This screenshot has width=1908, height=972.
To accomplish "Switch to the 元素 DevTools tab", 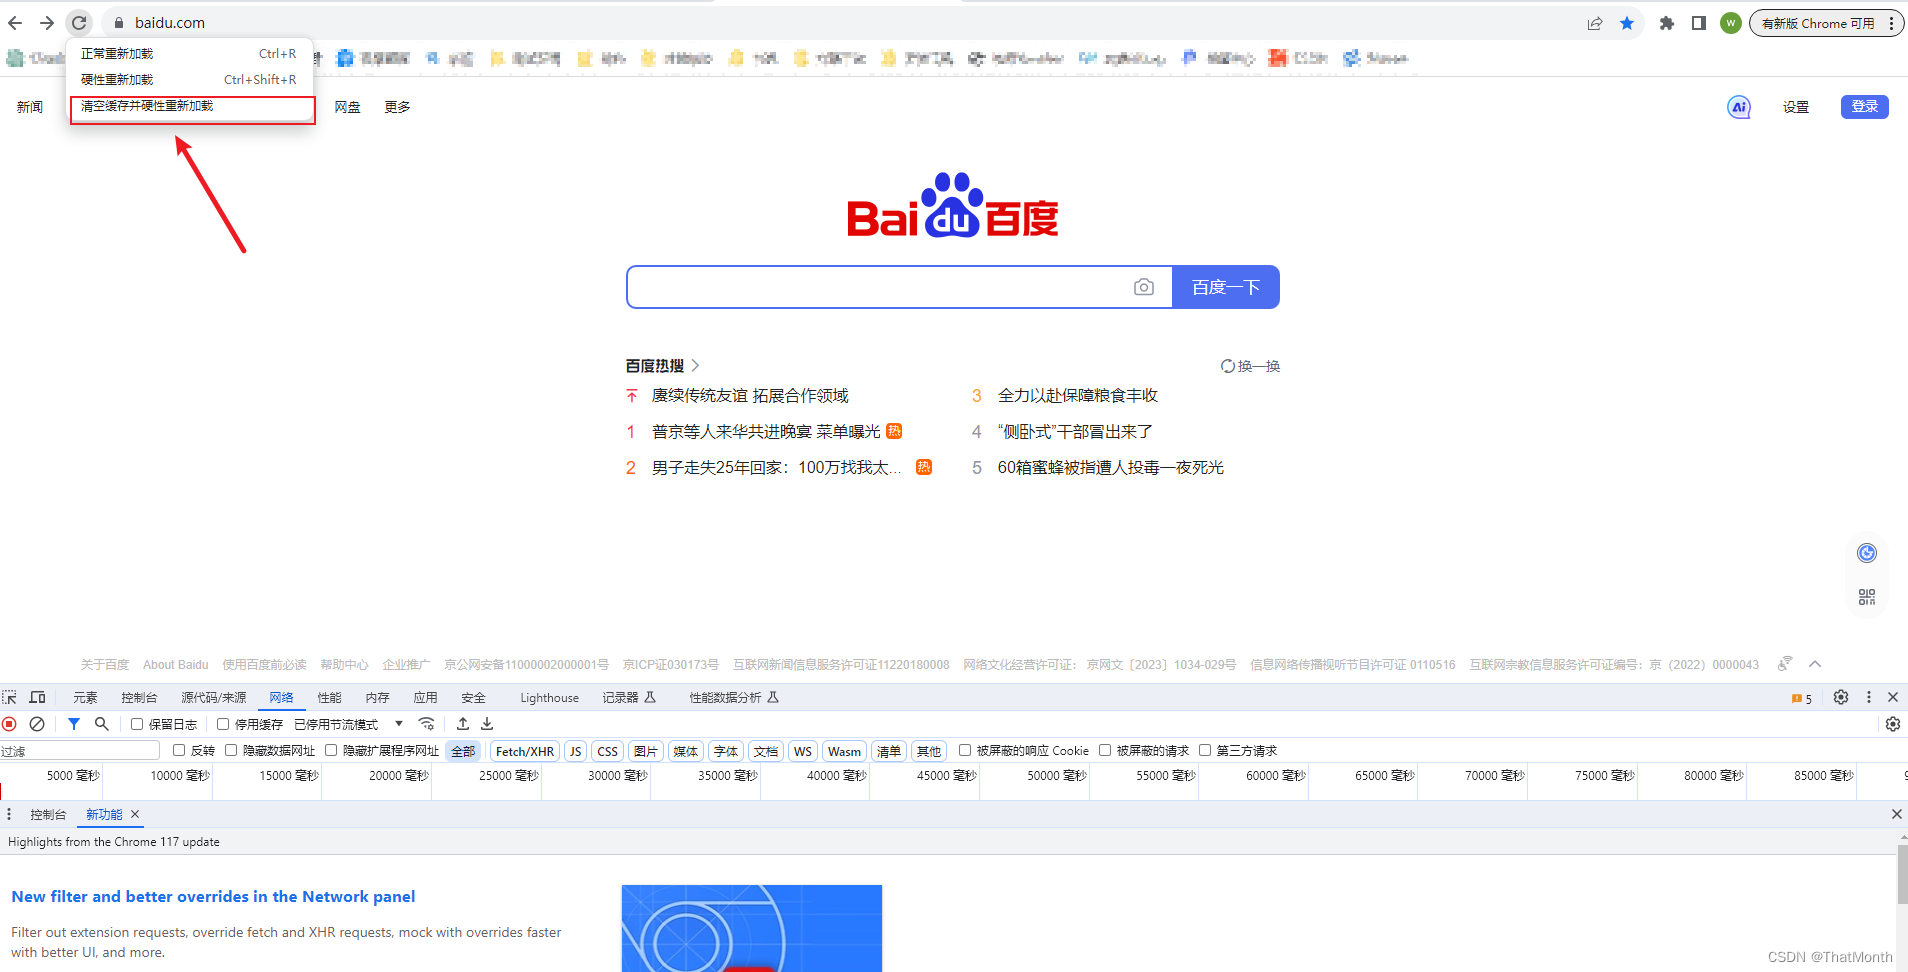I will pyautogui.click(x=85, y=698).
